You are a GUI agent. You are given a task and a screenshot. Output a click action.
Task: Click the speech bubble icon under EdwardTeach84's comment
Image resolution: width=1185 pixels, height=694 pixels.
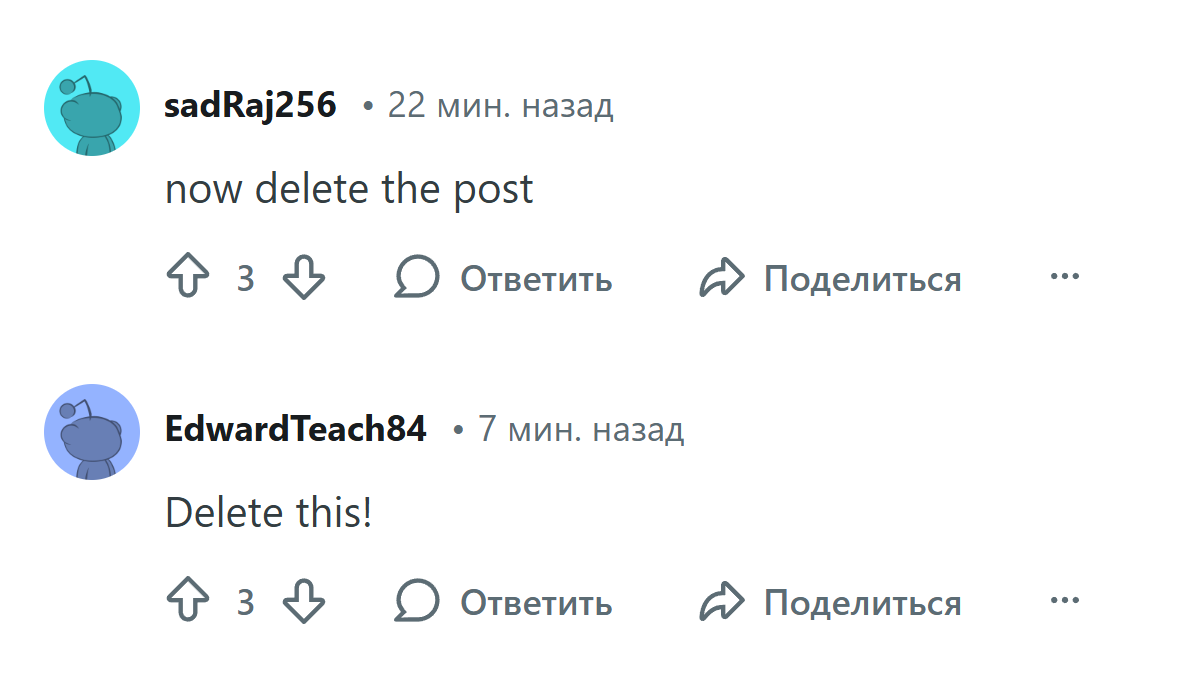(417, 602)
